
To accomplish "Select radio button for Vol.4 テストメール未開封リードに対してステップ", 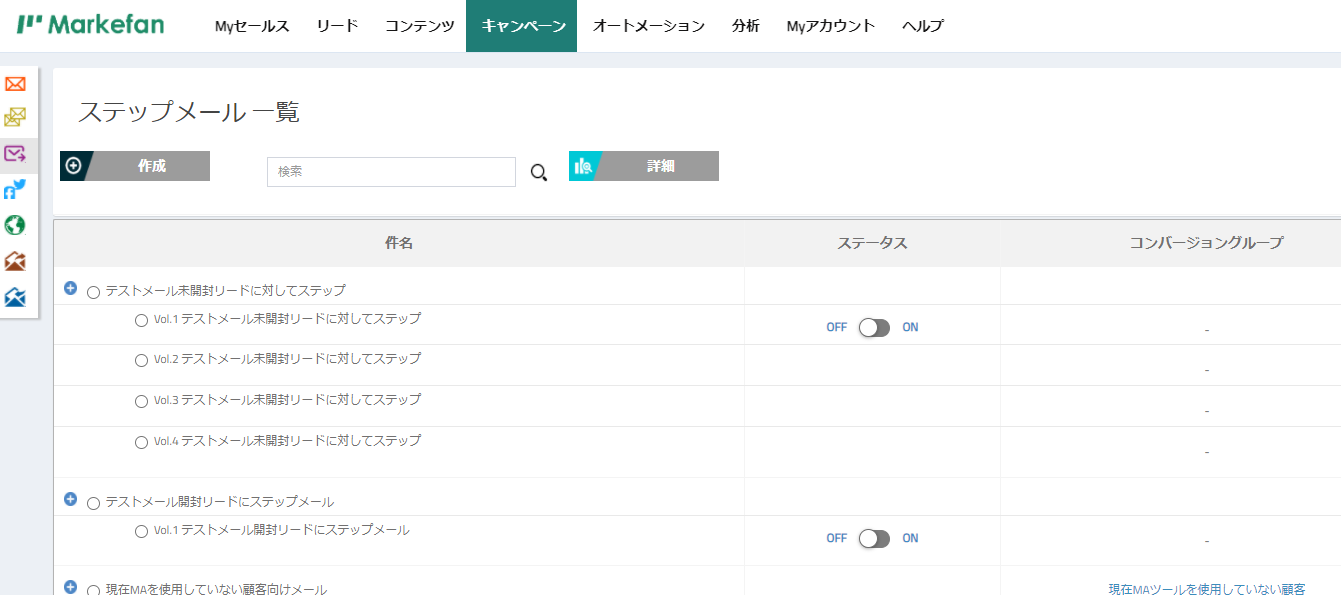I will coord(141,442).
